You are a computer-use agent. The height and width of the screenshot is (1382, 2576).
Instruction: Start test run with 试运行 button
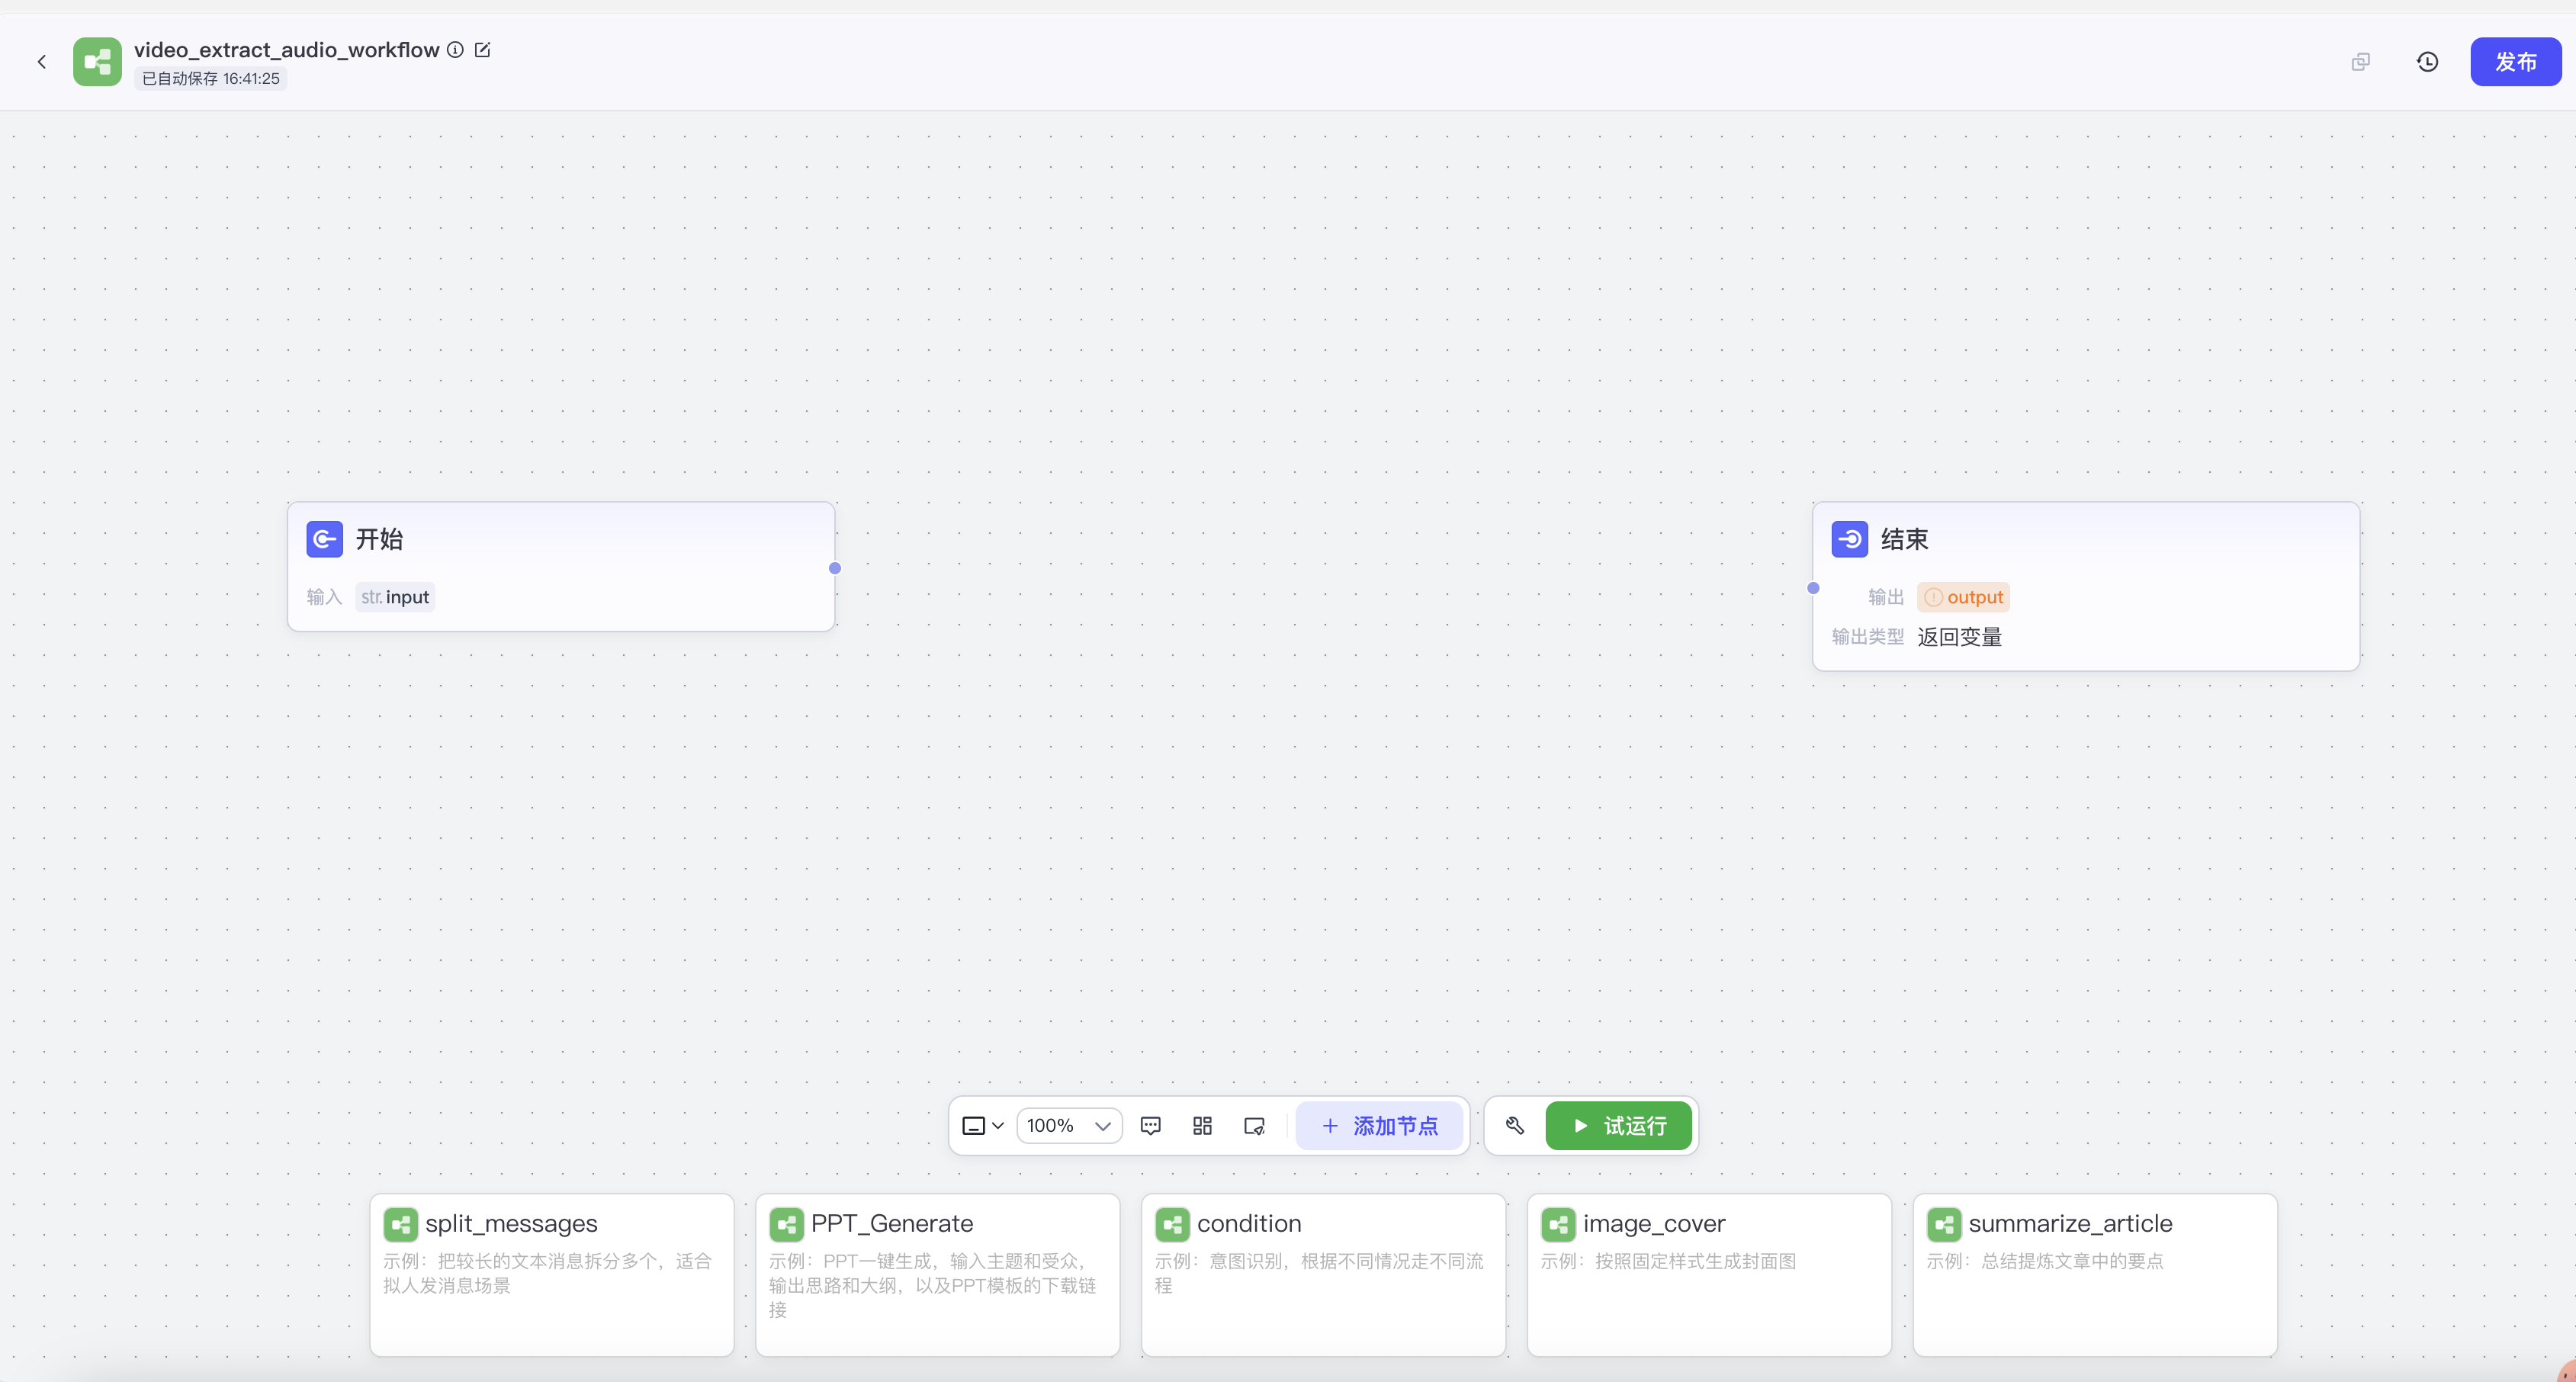tap(1618, 1125)
